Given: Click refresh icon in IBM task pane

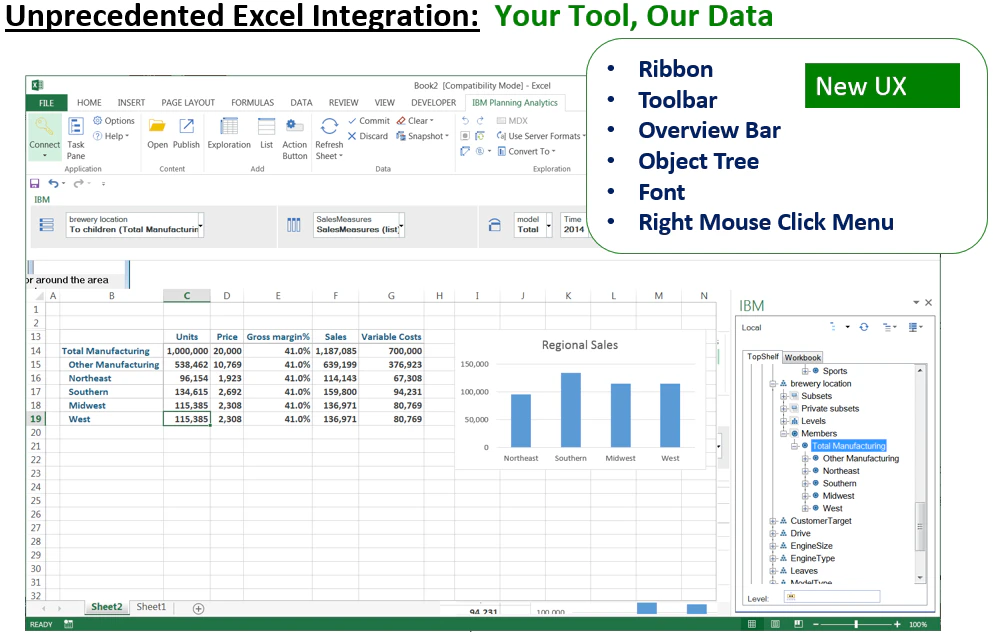Looking at the screenshot, I should pos(864,327).
